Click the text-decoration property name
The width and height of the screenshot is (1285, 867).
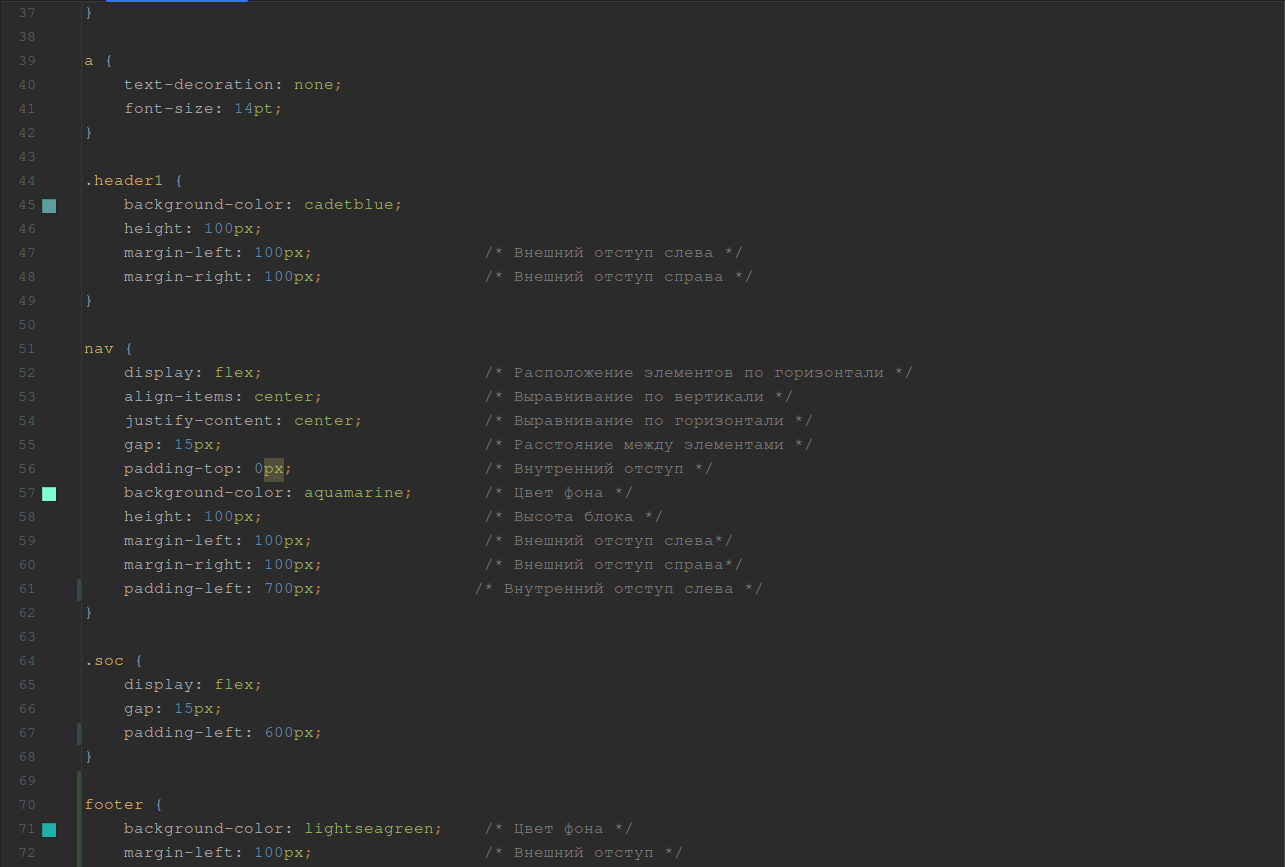tap(198, 85)
